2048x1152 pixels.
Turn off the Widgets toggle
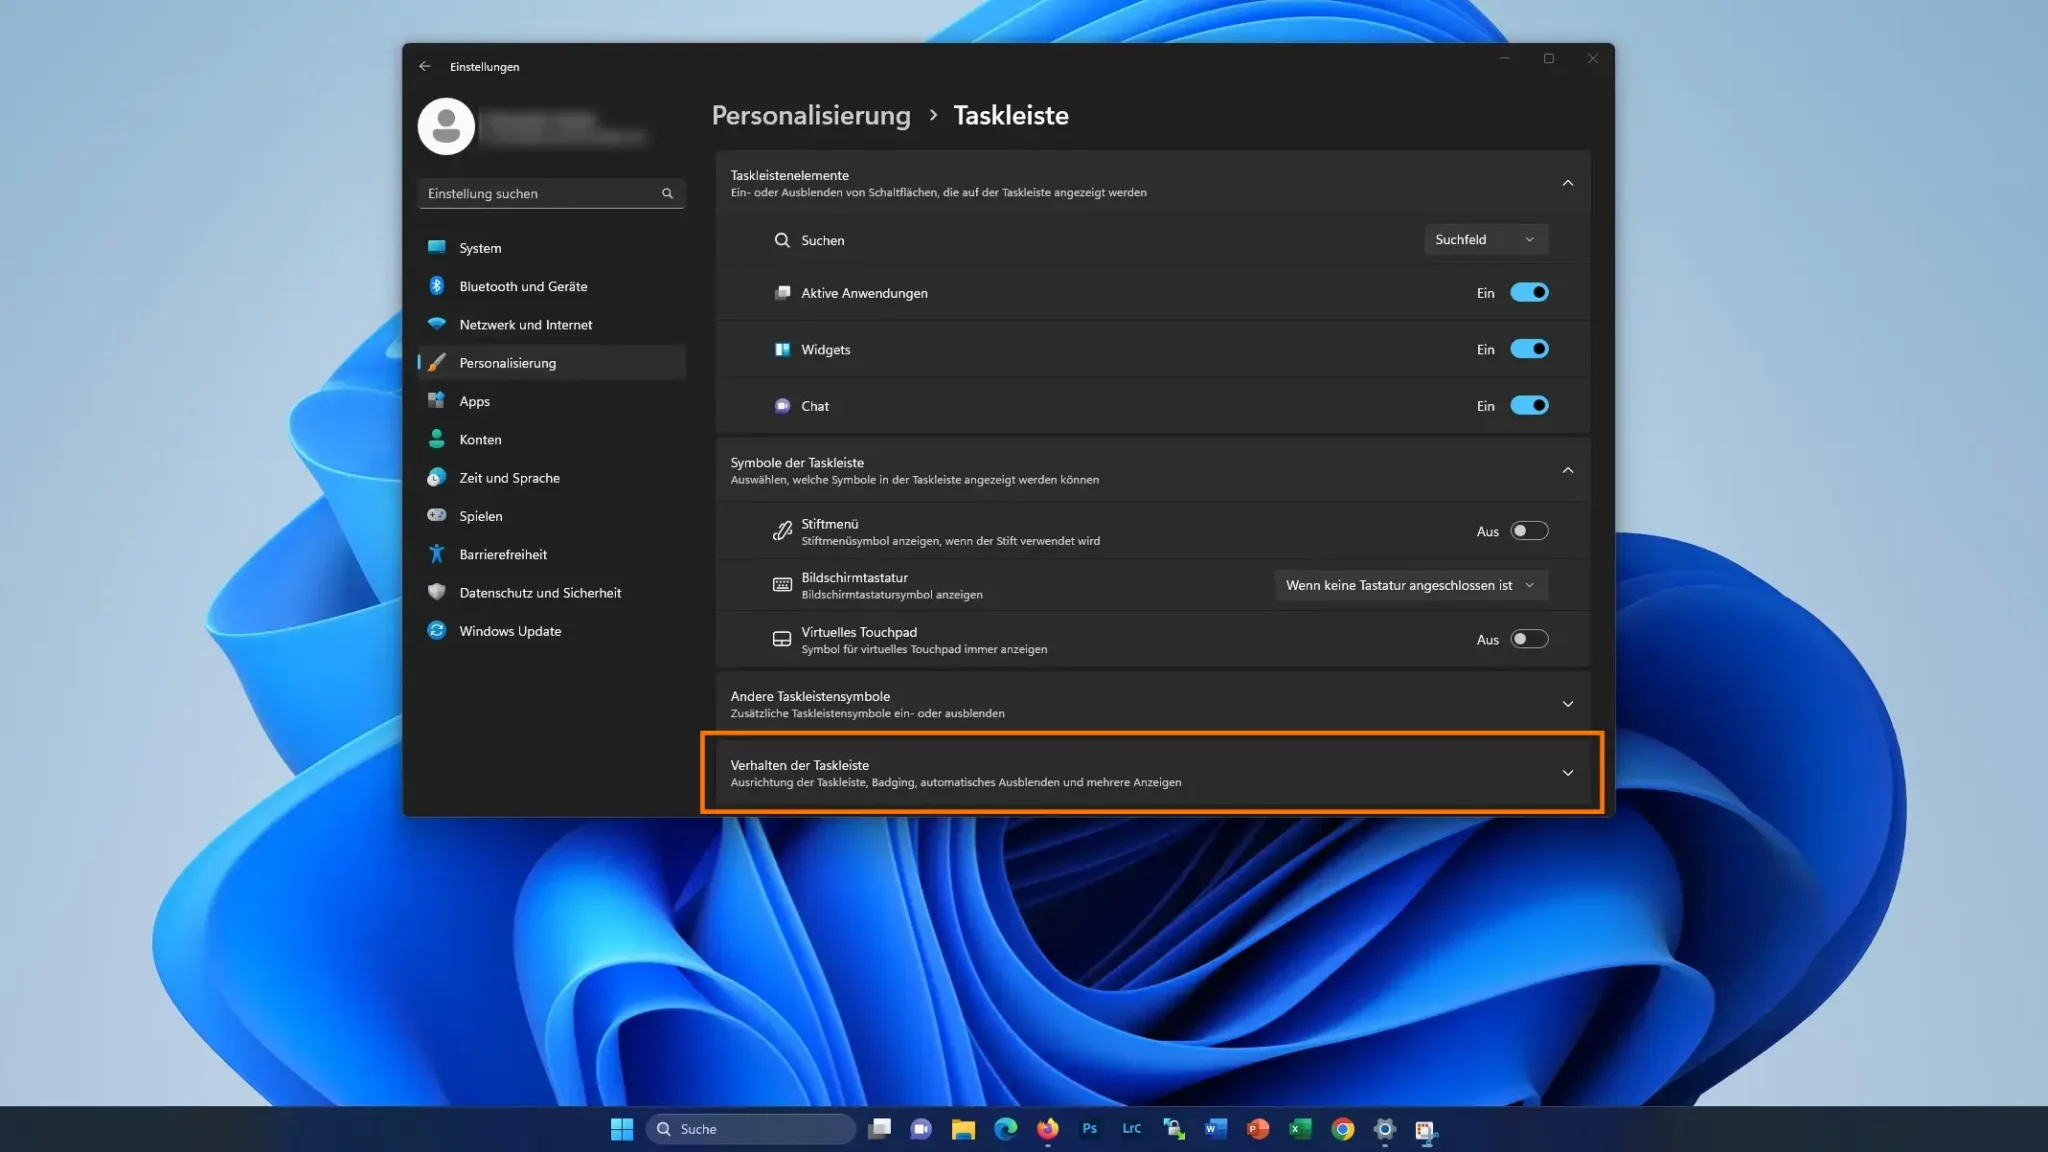tap(1529, 349)
